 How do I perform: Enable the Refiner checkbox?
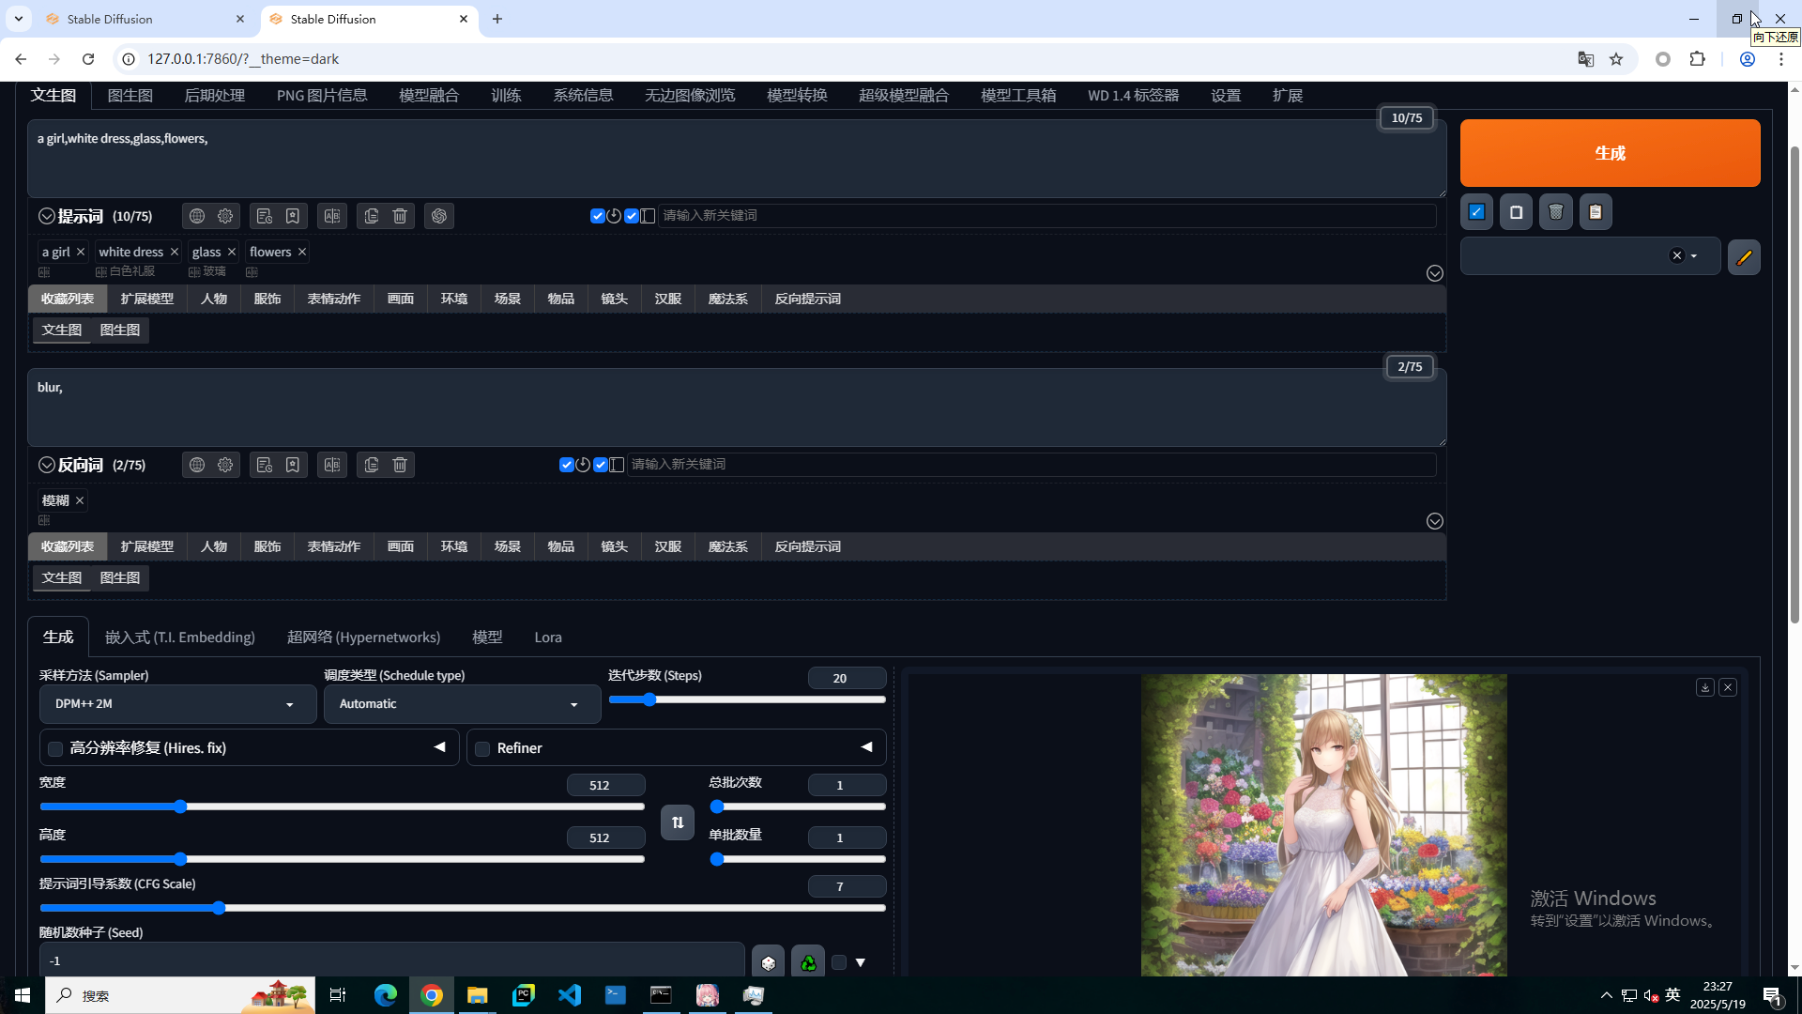[482, 748]
